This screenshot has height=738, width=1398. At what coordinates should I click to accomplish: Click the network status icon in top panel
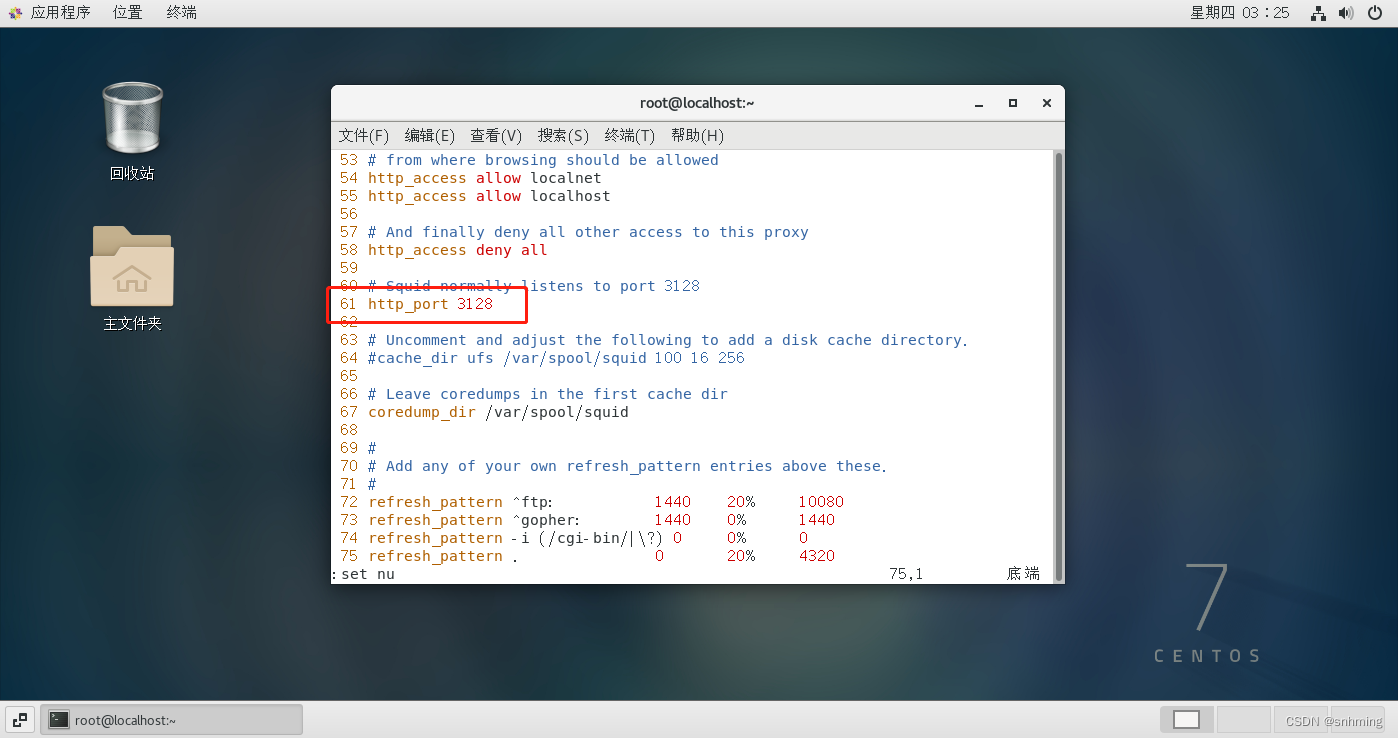click(x=1318, y=13)
